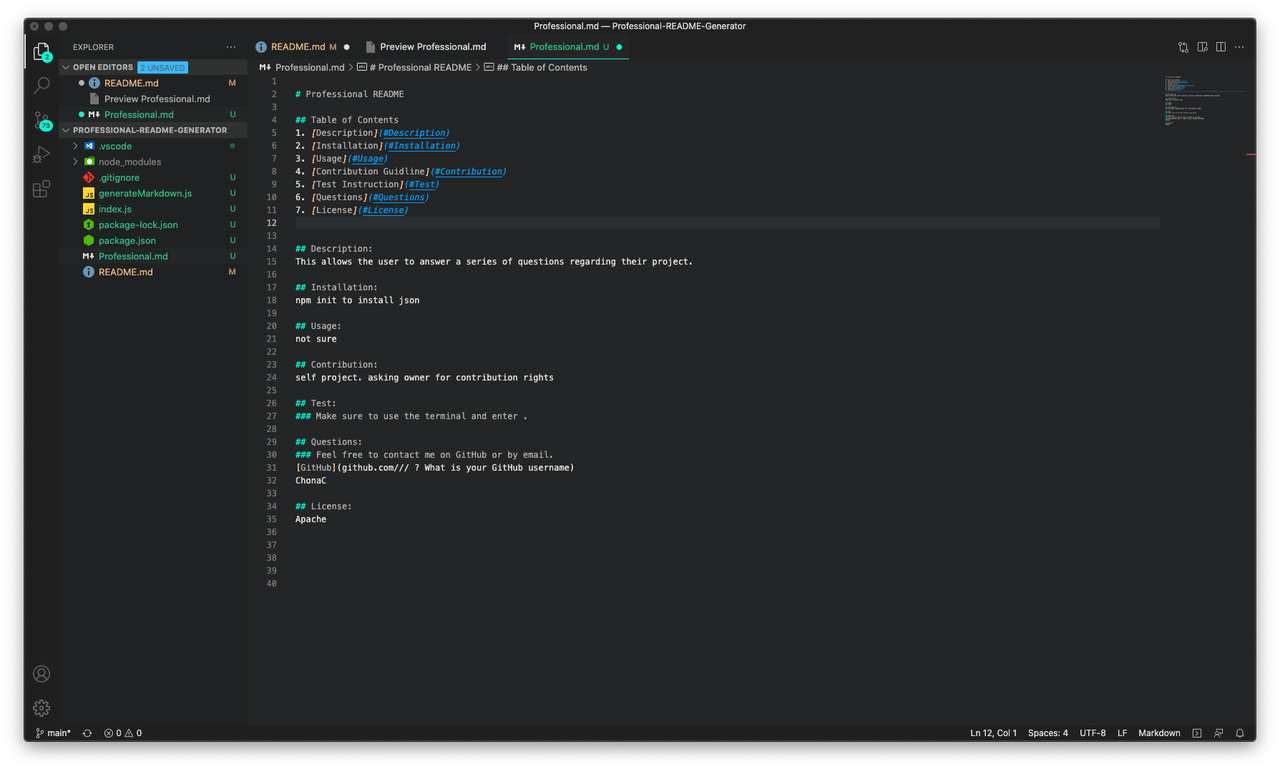Click the notifications bell in the status bar
Viewport: 1280px width, 771px height.
point(1239,732)
